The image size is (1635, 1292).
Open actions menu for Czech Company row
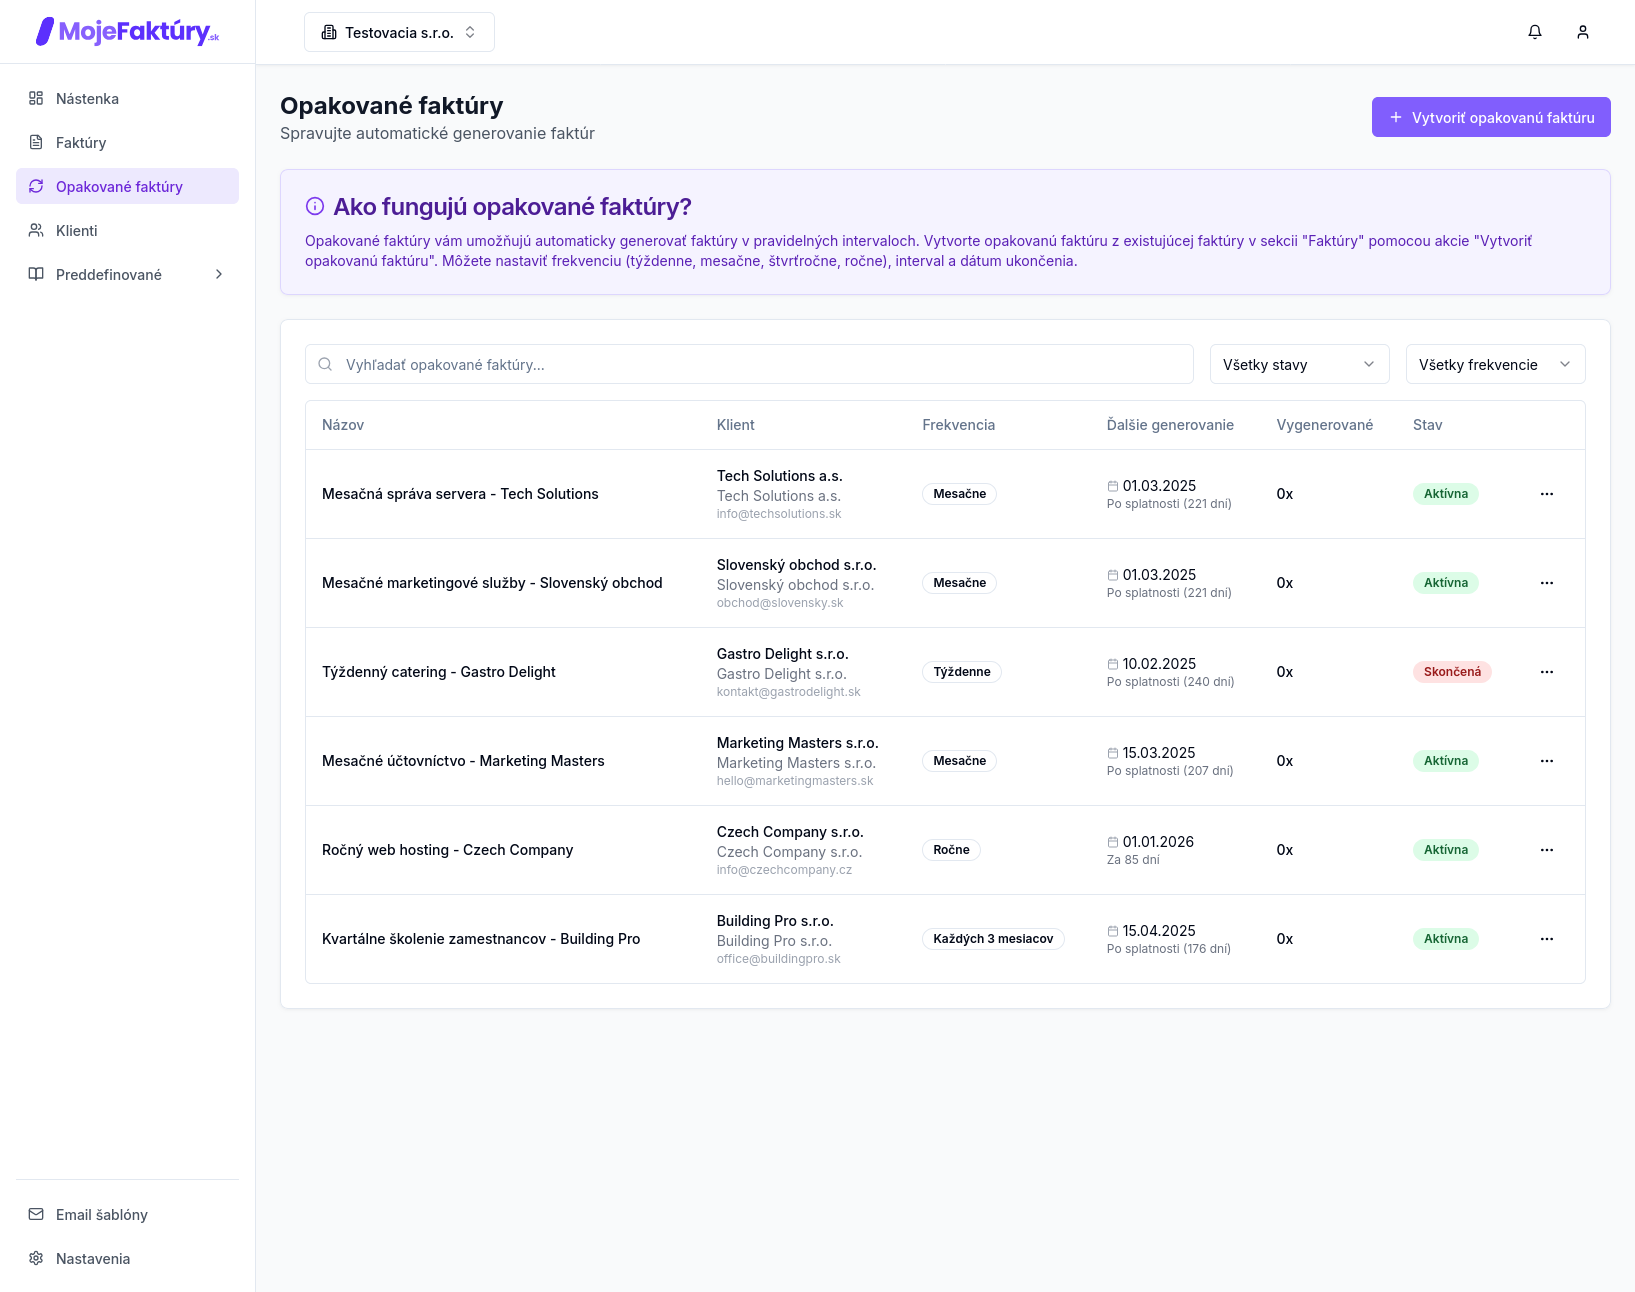pyautogui.click(x=1546, y=850)
